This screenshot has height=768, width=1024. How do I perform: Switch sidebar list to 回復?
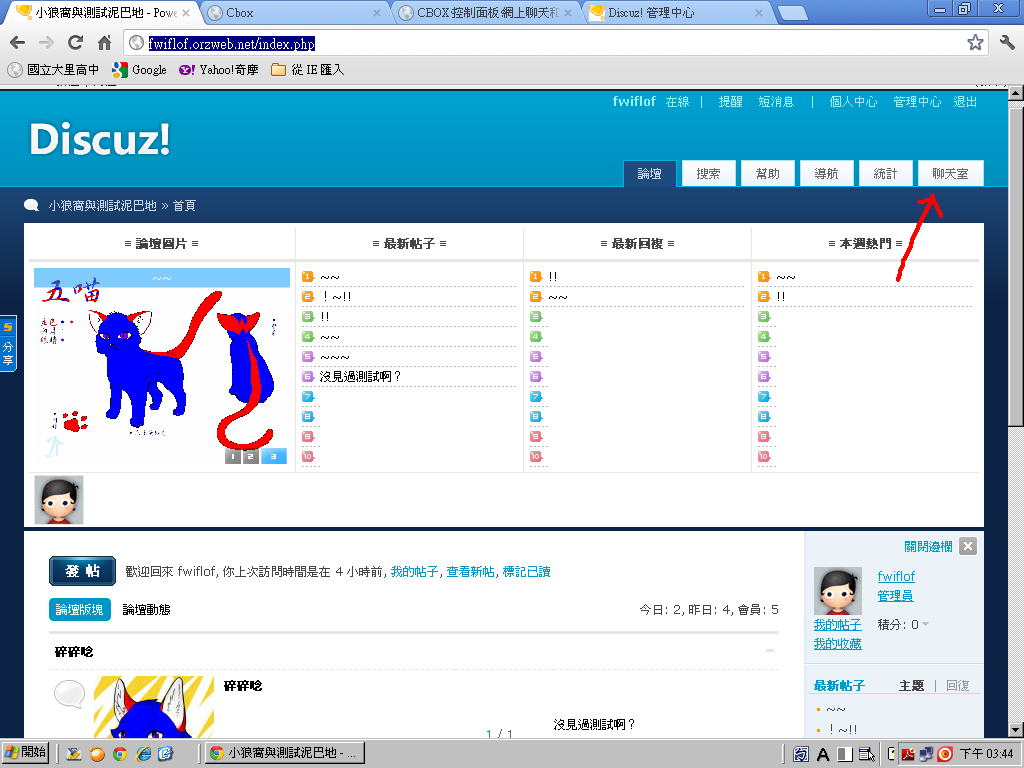[958, 686]
